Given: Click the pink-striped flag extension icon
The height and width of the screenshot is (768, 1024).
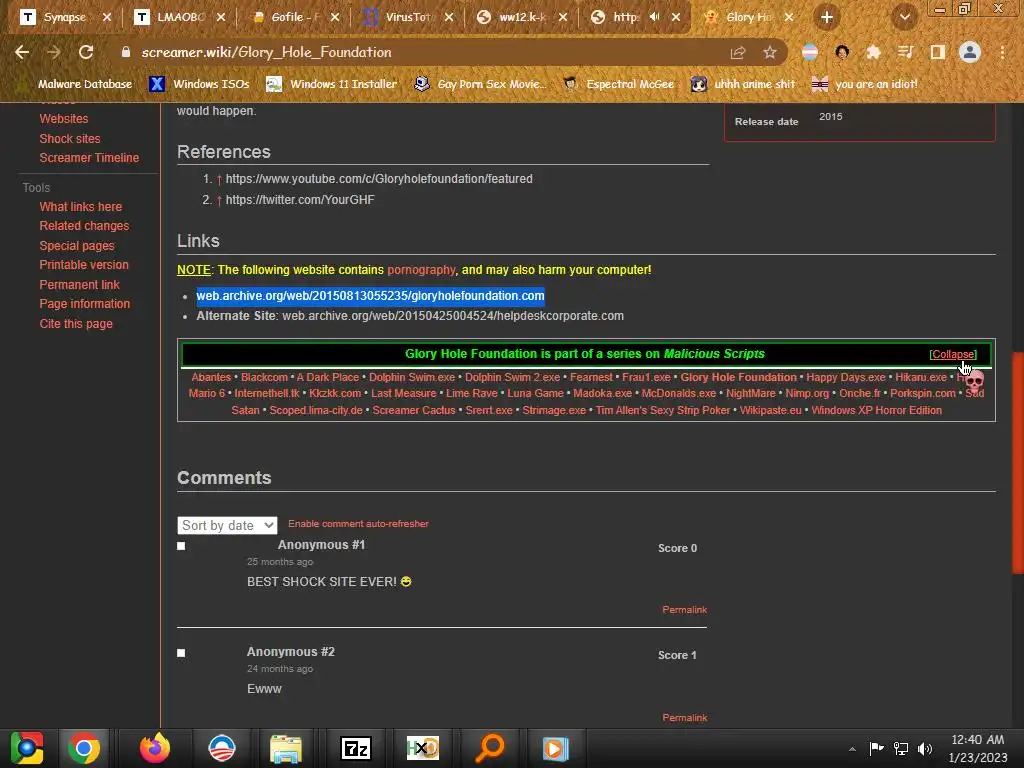Looking at the screenshot, I should [x=810, y=52].
